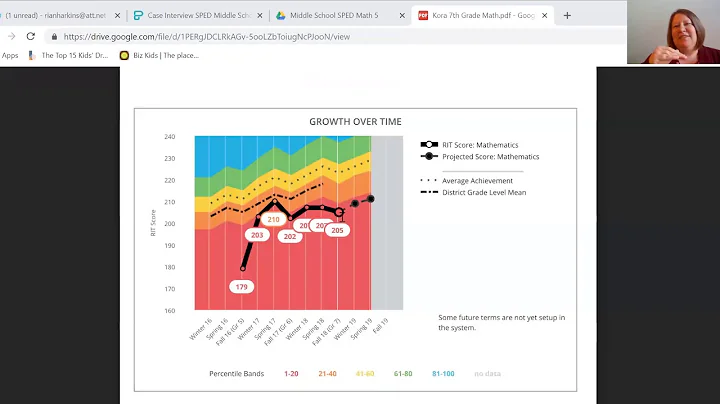Close the Kora 7th Grade Math tab

coord(543,15)
